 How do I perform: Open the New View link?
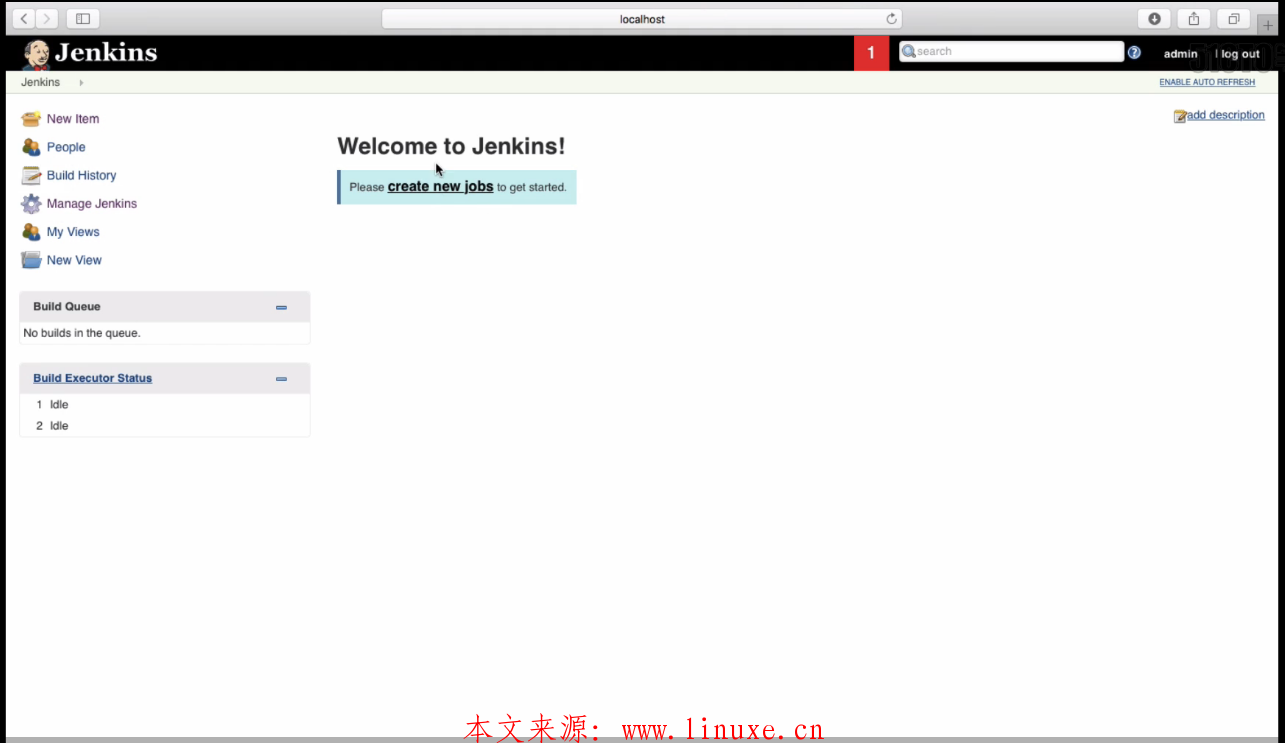74,260
